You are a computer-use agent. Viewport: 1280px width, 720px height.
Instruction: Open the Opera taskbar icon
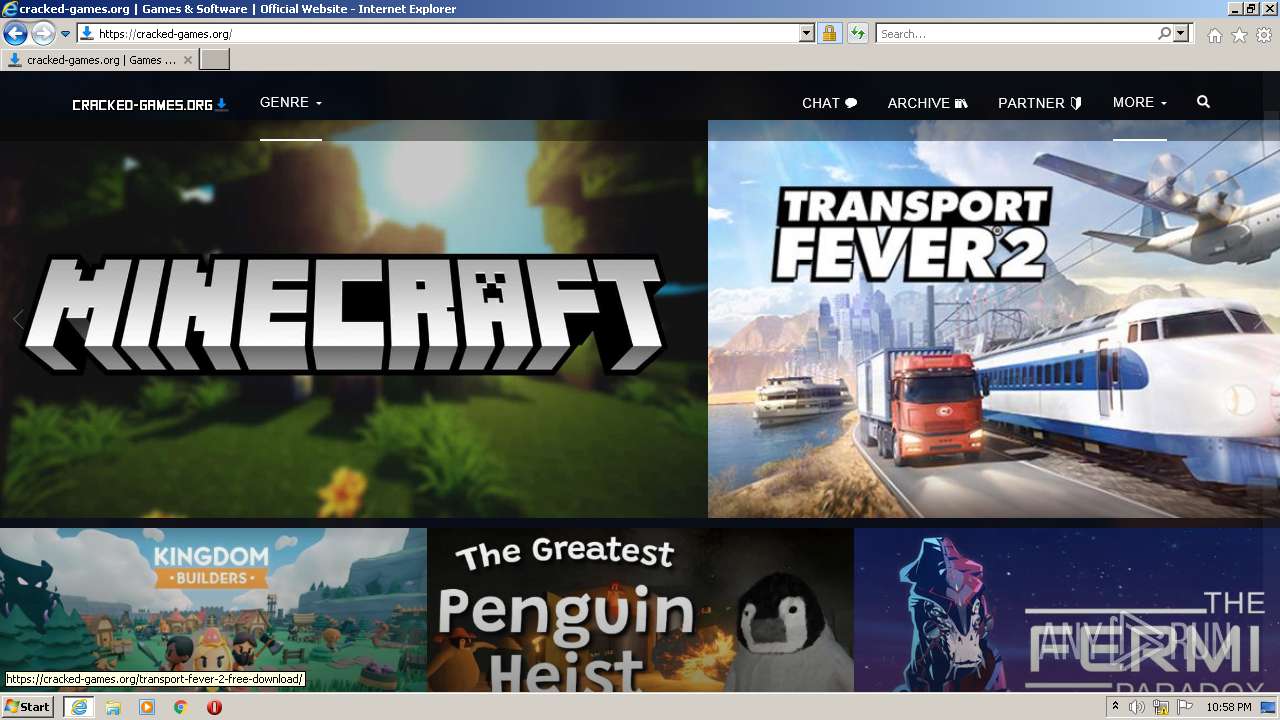[214, 707]
